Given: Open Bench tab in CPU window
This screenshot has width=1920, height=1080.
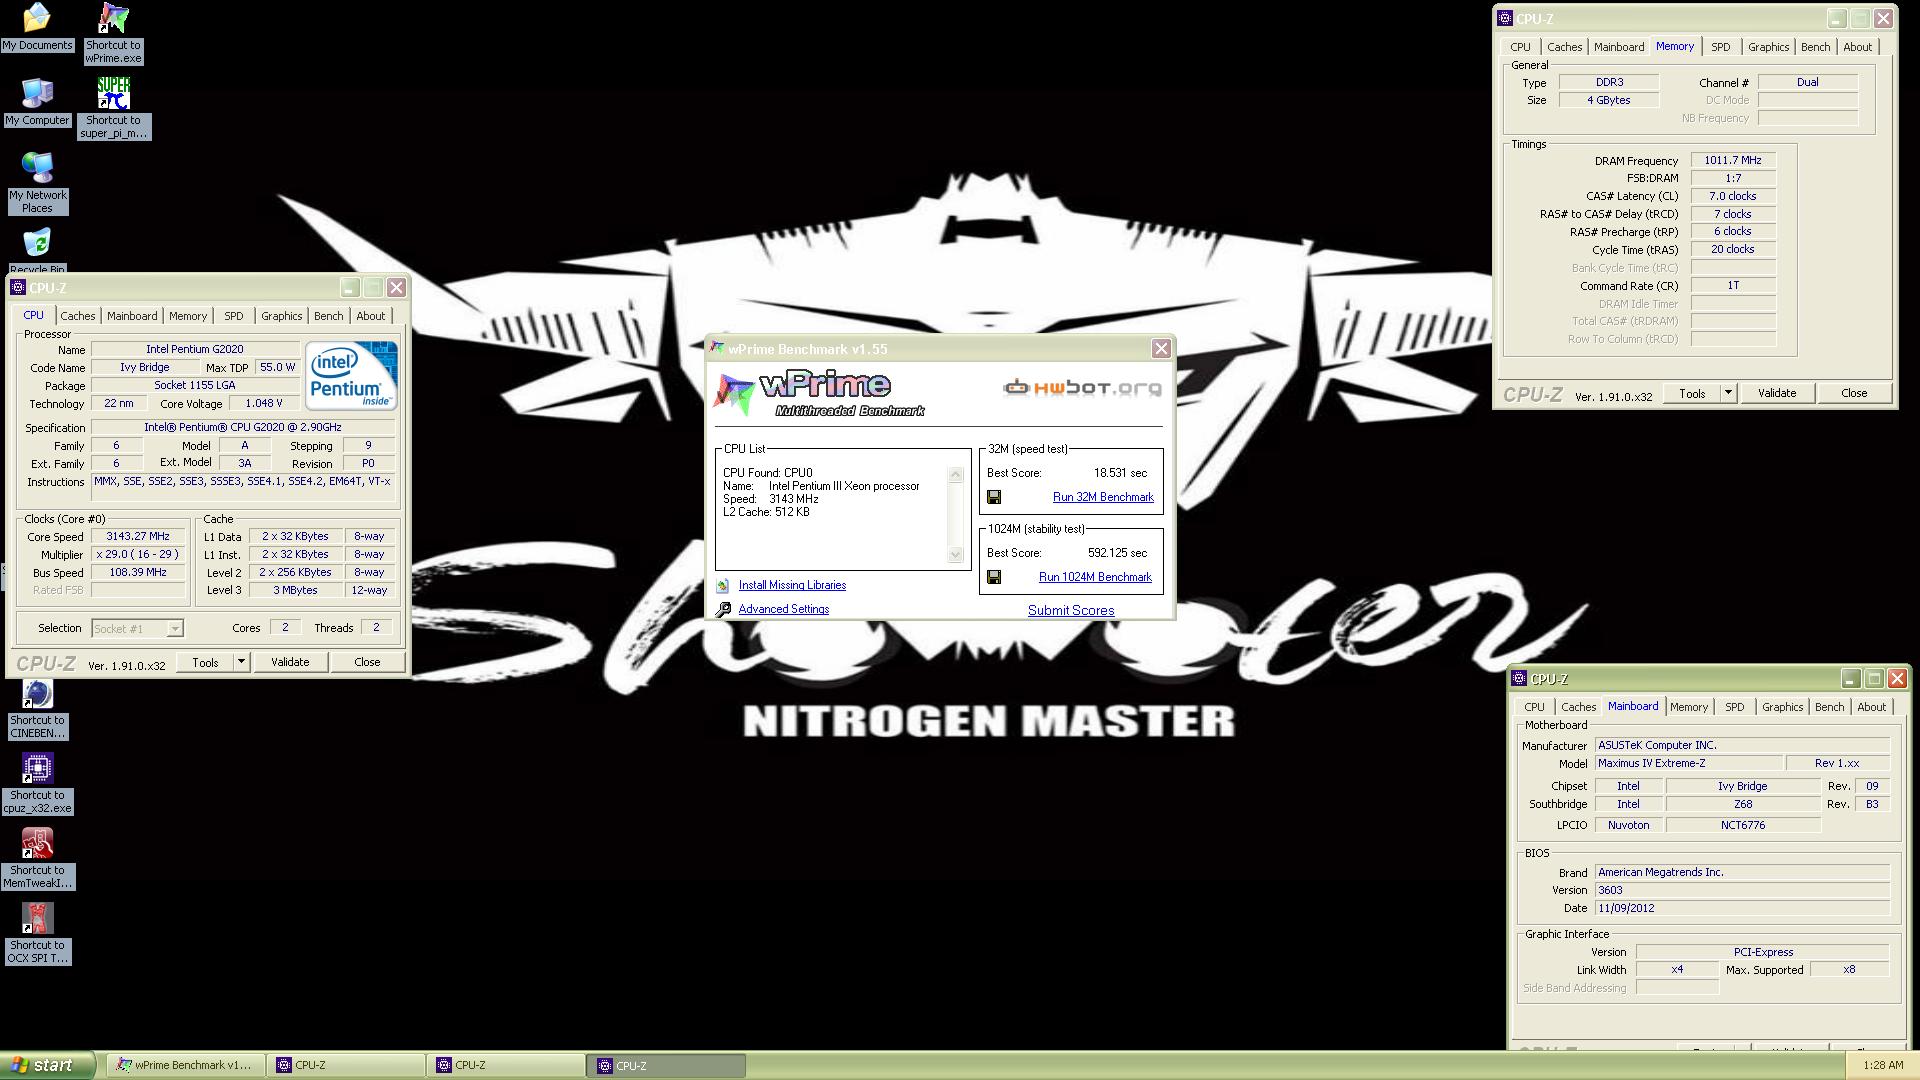Looking at the screenshot, I should [x=329, y=316].
